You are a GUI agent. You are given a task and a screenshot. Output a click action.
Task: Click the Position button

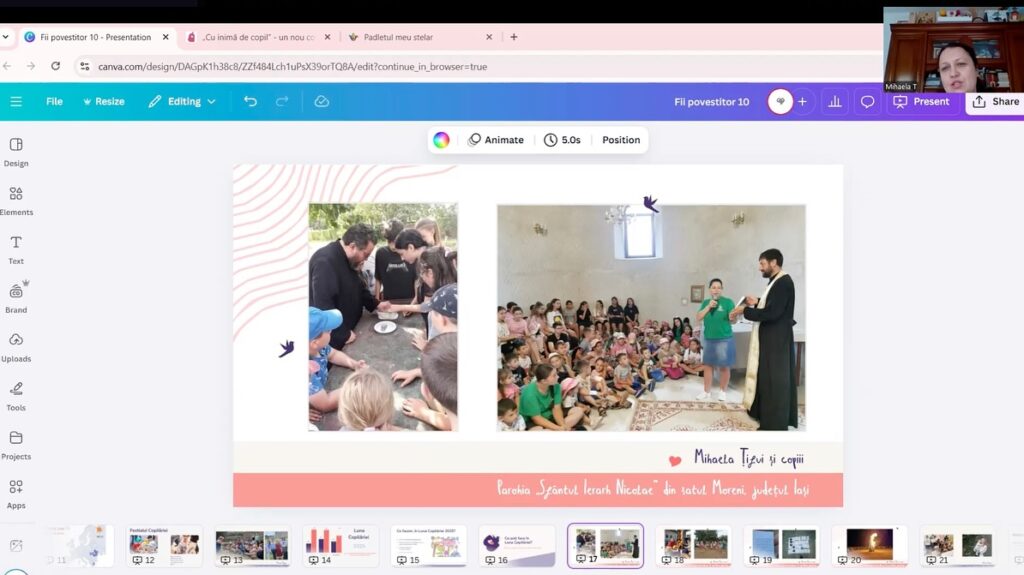(621, 140)
